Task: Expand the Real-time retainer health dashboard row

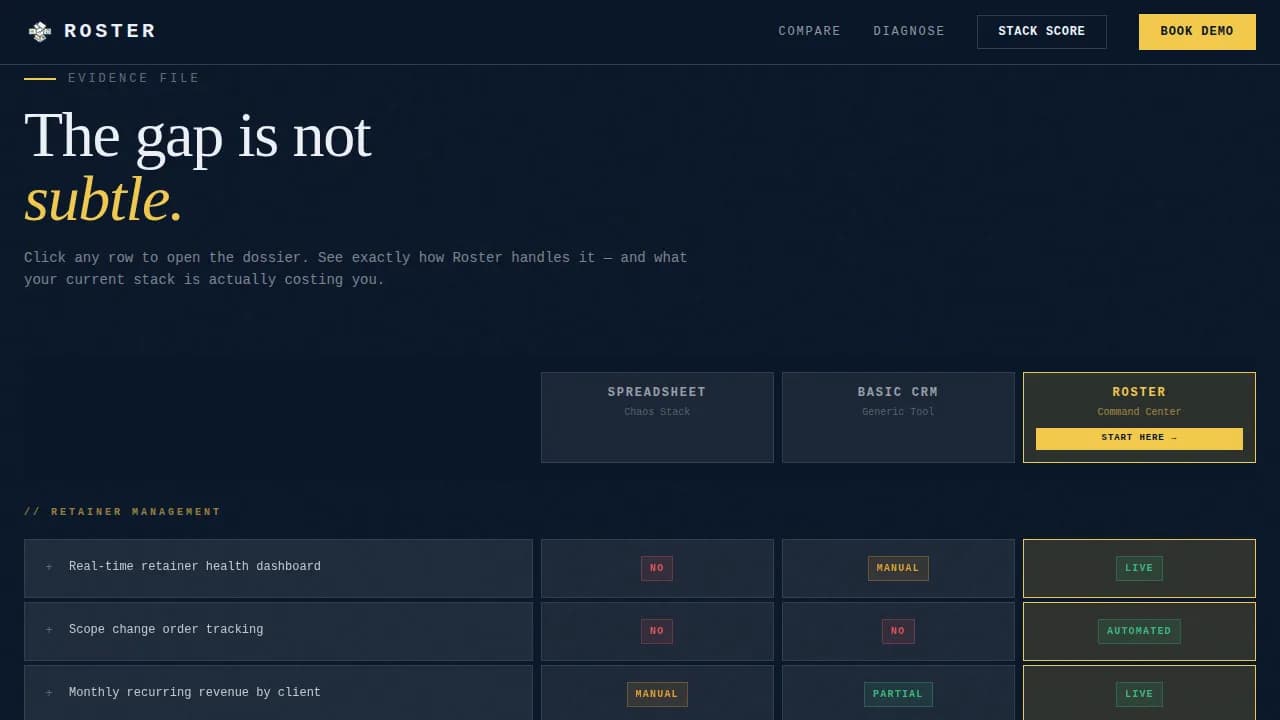Action: [x=278, y=568]
